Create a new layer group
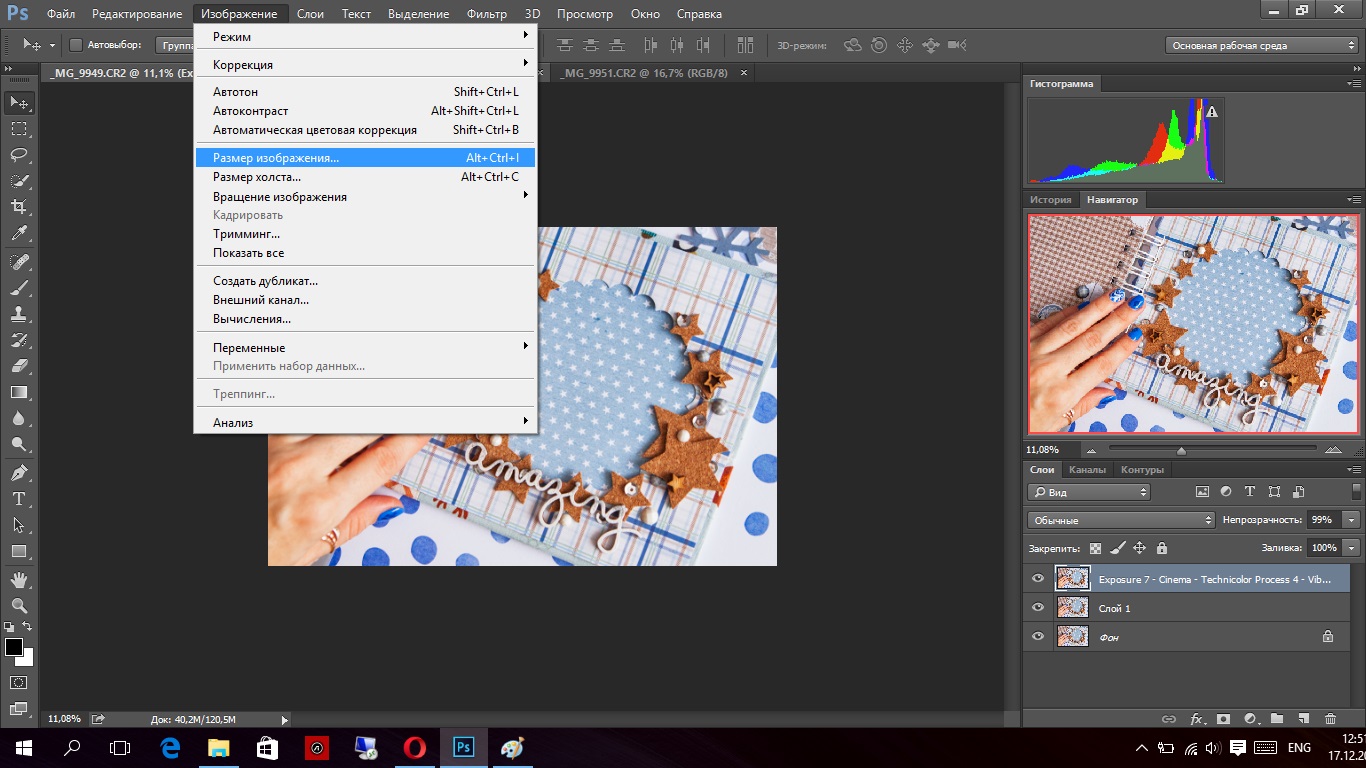The width and height of the screenshot is (1366, 768). [x=1277, y=719]
